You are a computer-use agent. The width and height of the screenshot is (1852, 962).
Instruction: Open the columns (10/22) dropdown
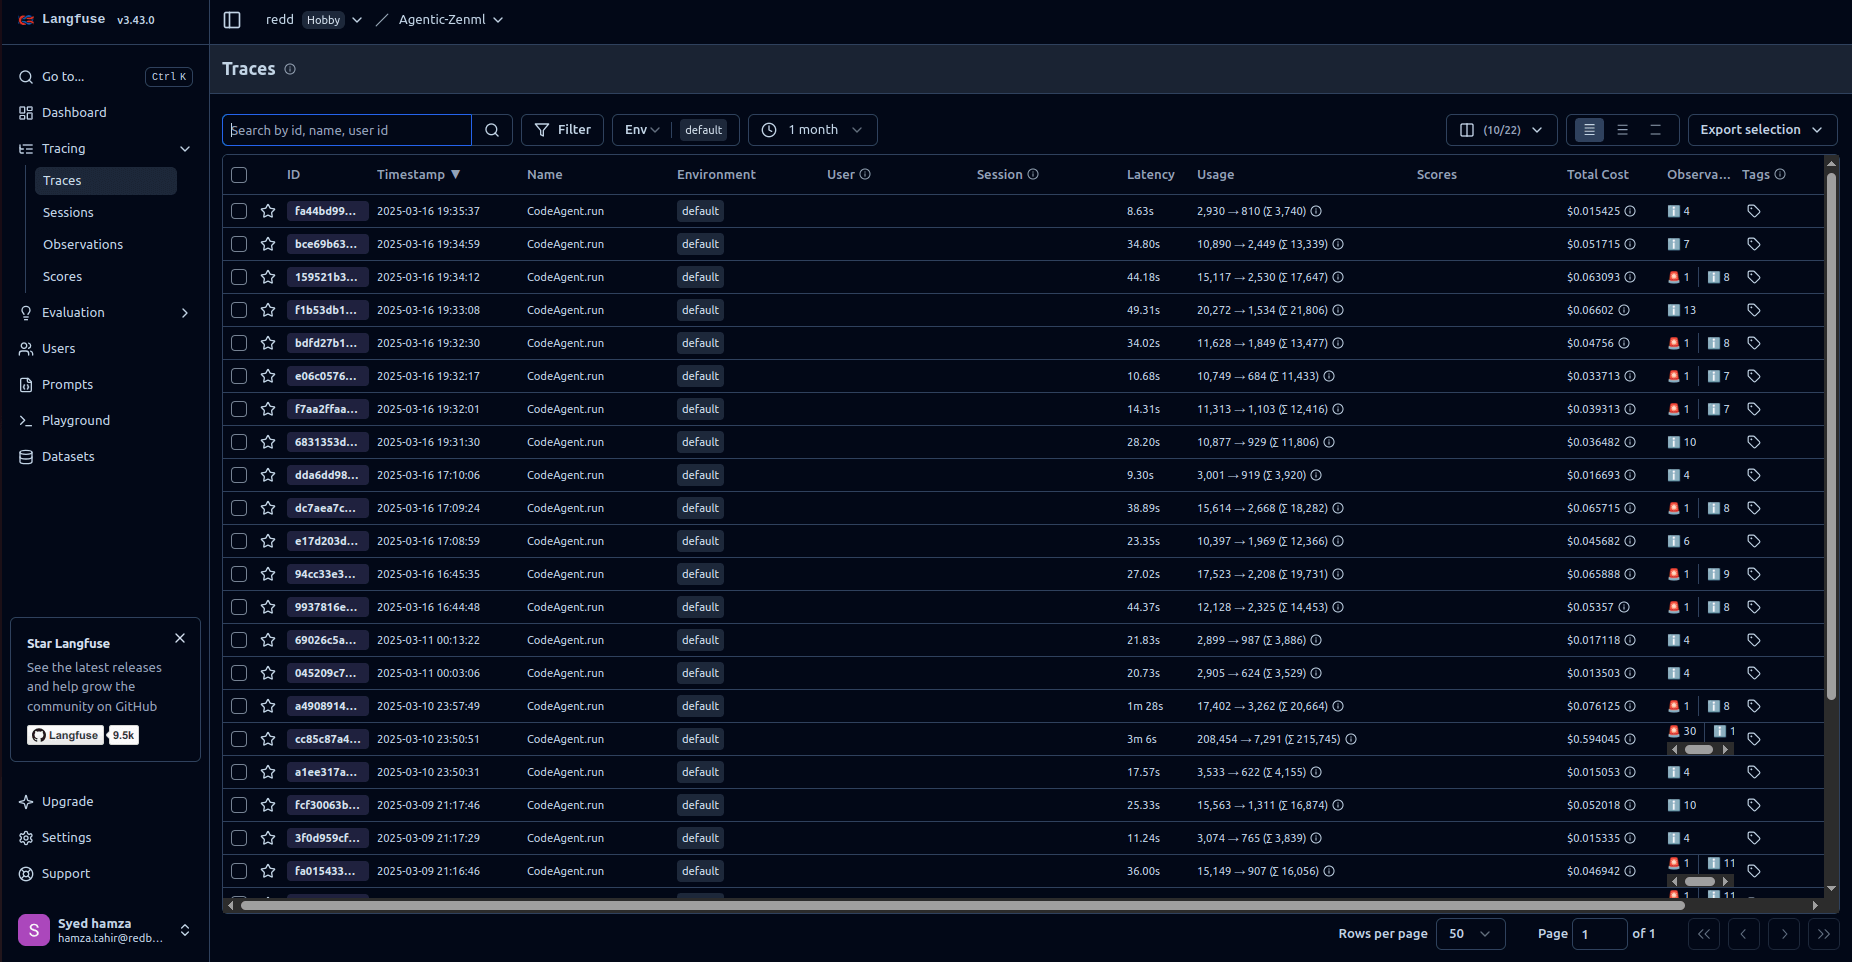click(1501, 130)
